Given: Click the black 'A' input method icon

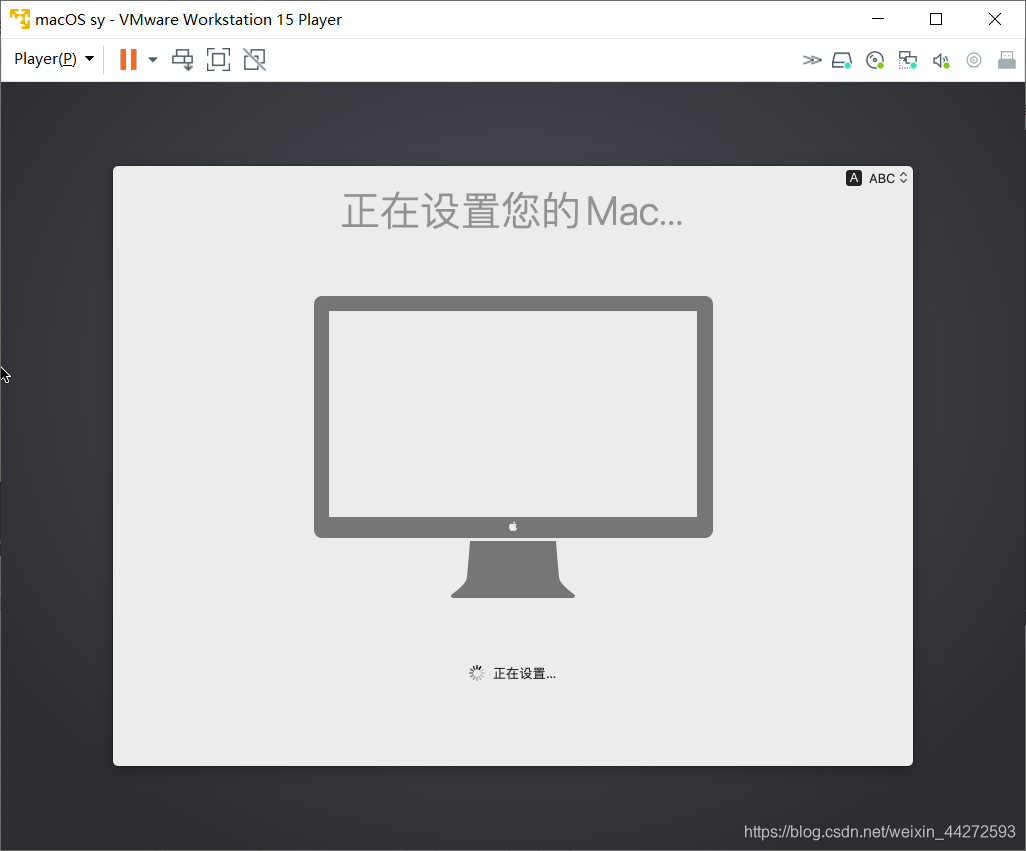Looking at the screenshot, I should point(853,178).
